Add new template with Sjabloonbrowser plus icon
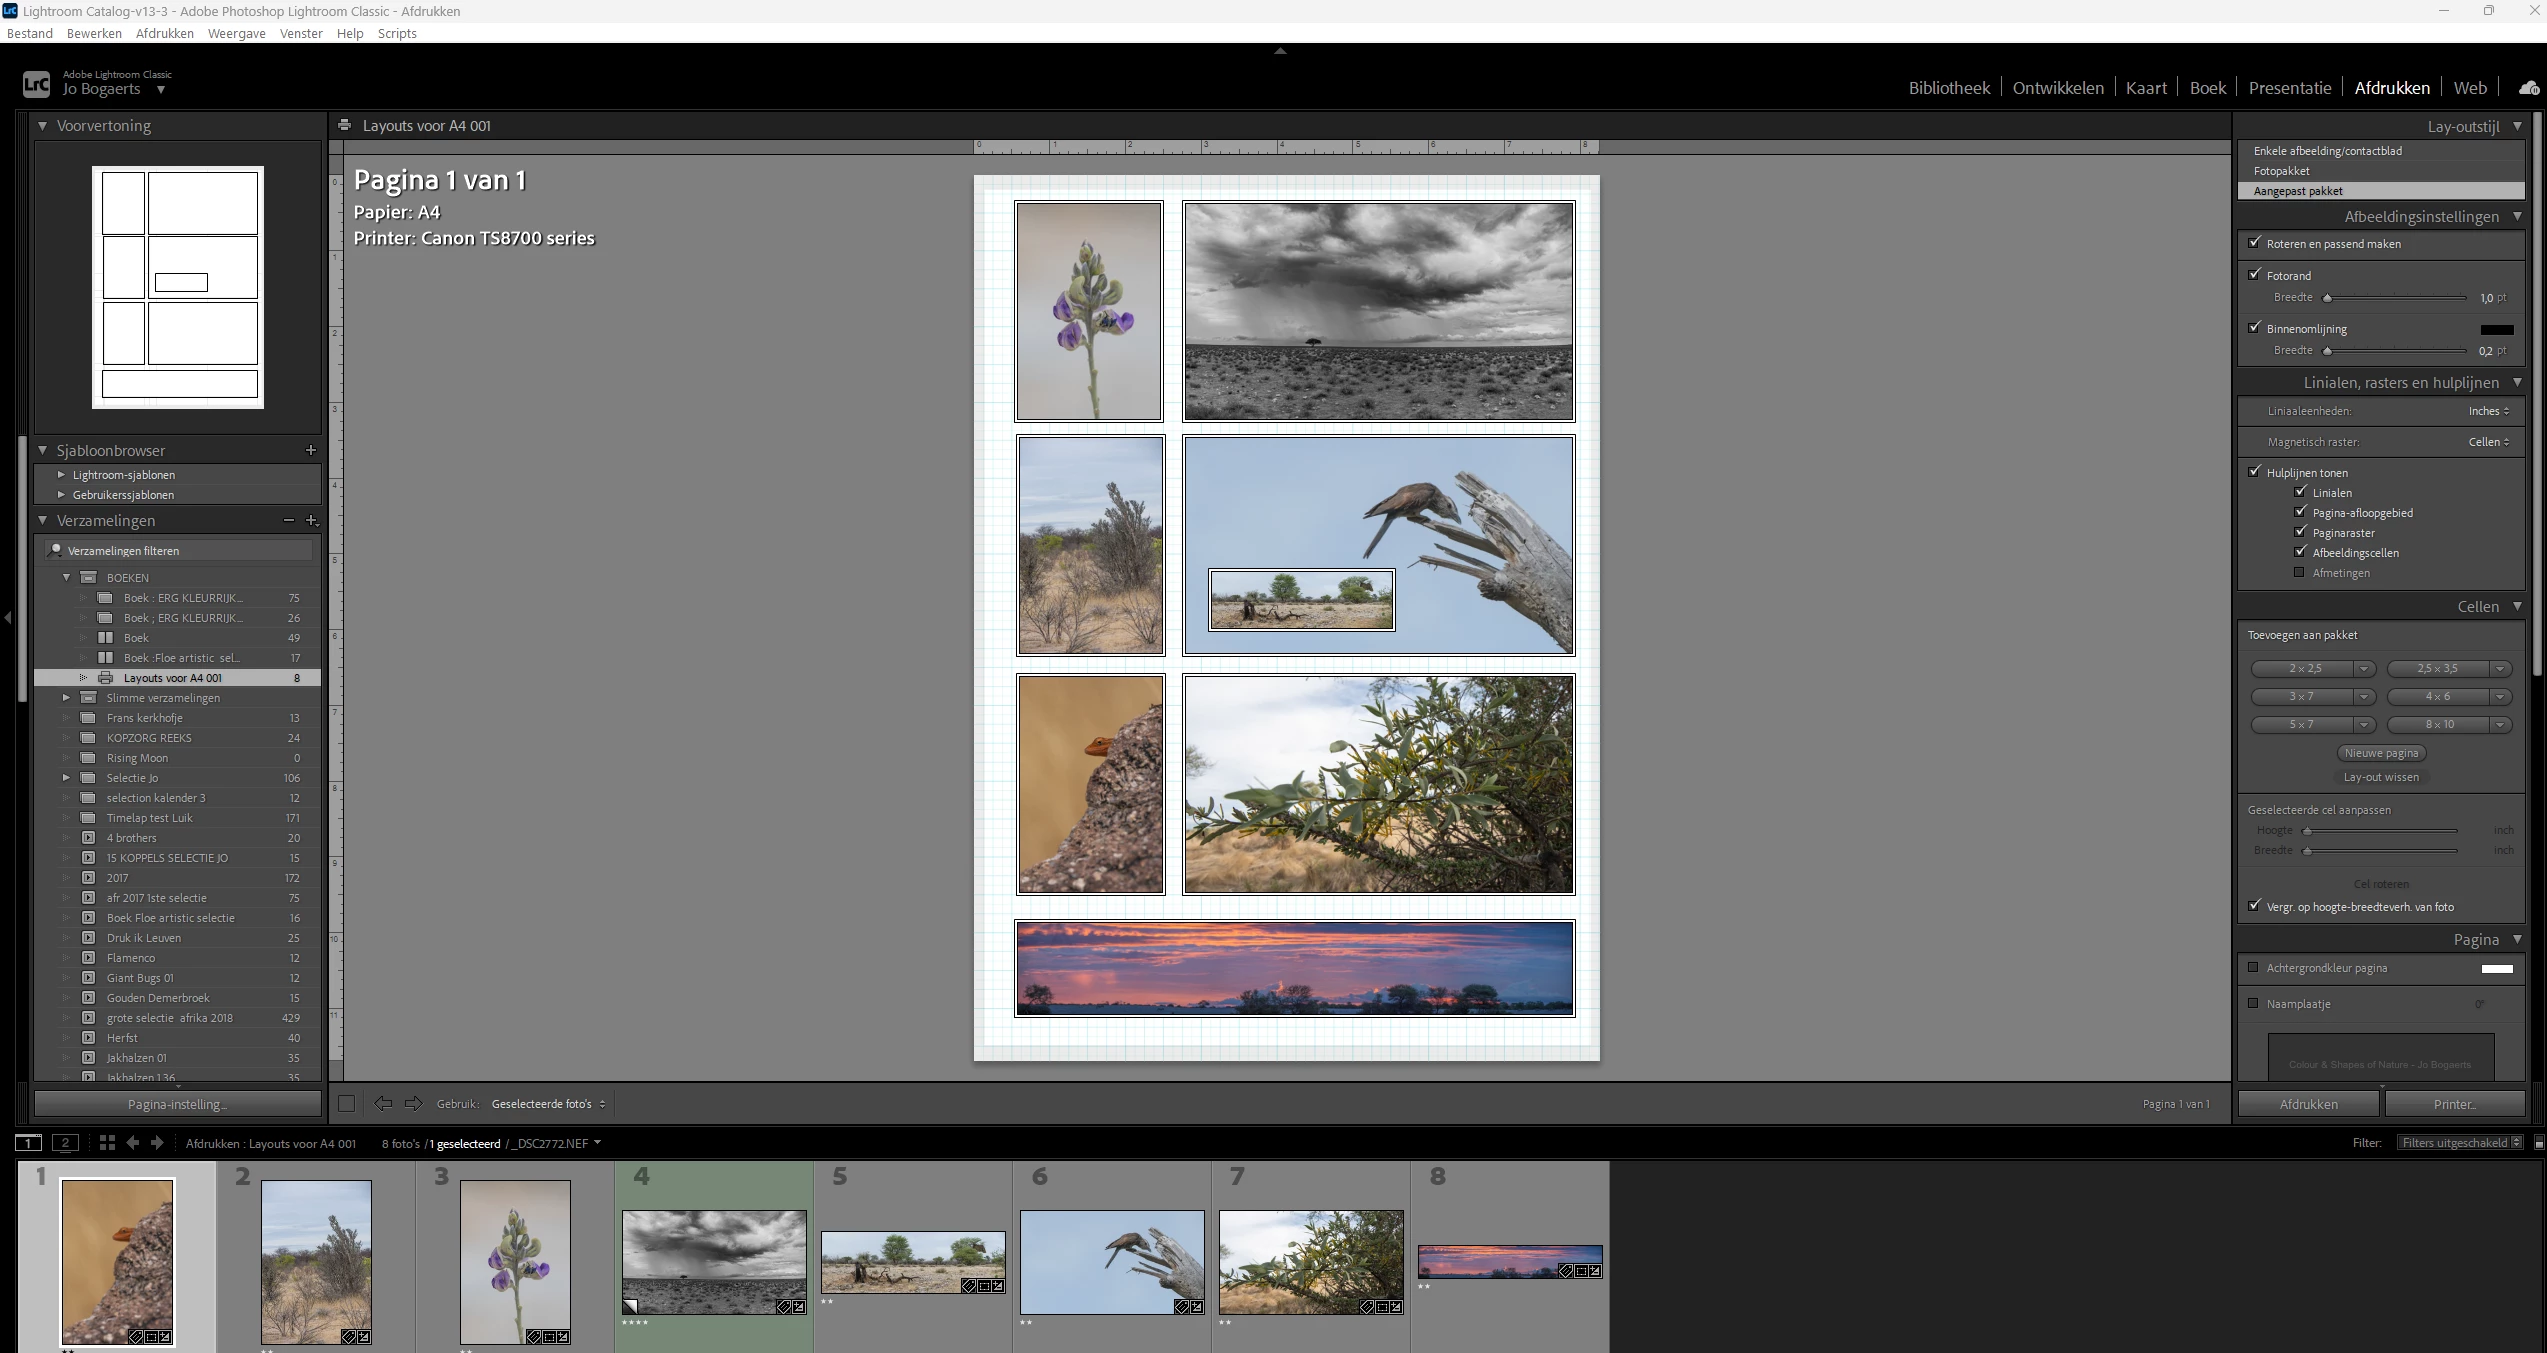Screen dimensions: 2547x1353 pos(311,450)
